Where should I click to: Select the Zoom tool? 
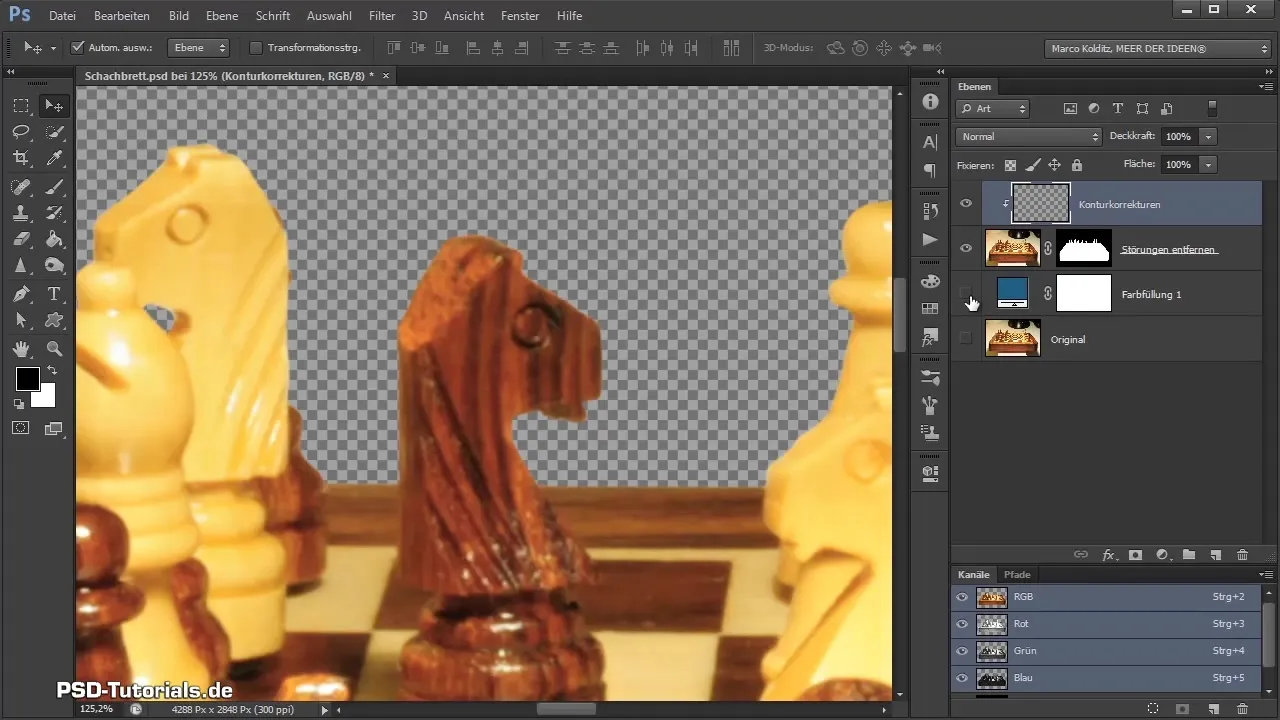[x=54, y=348]
